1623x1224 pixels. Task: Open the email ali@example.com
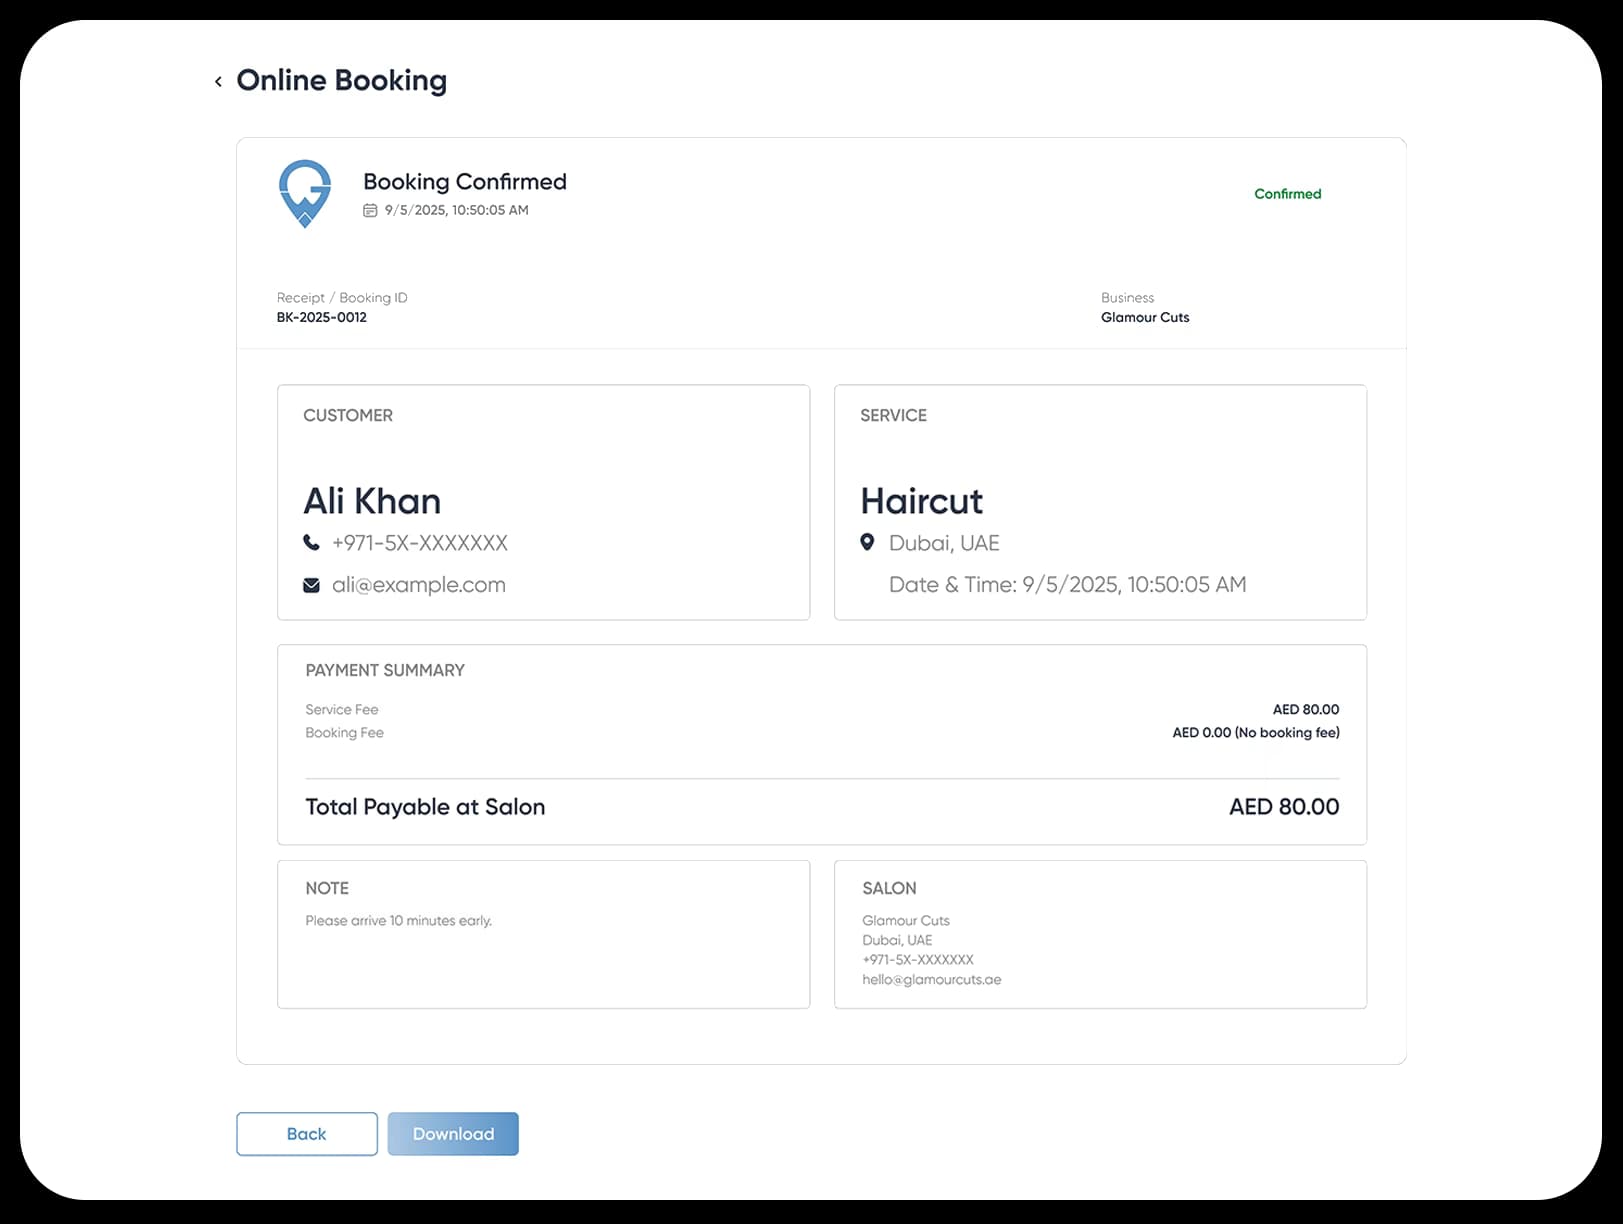click(x=418, y=584)
